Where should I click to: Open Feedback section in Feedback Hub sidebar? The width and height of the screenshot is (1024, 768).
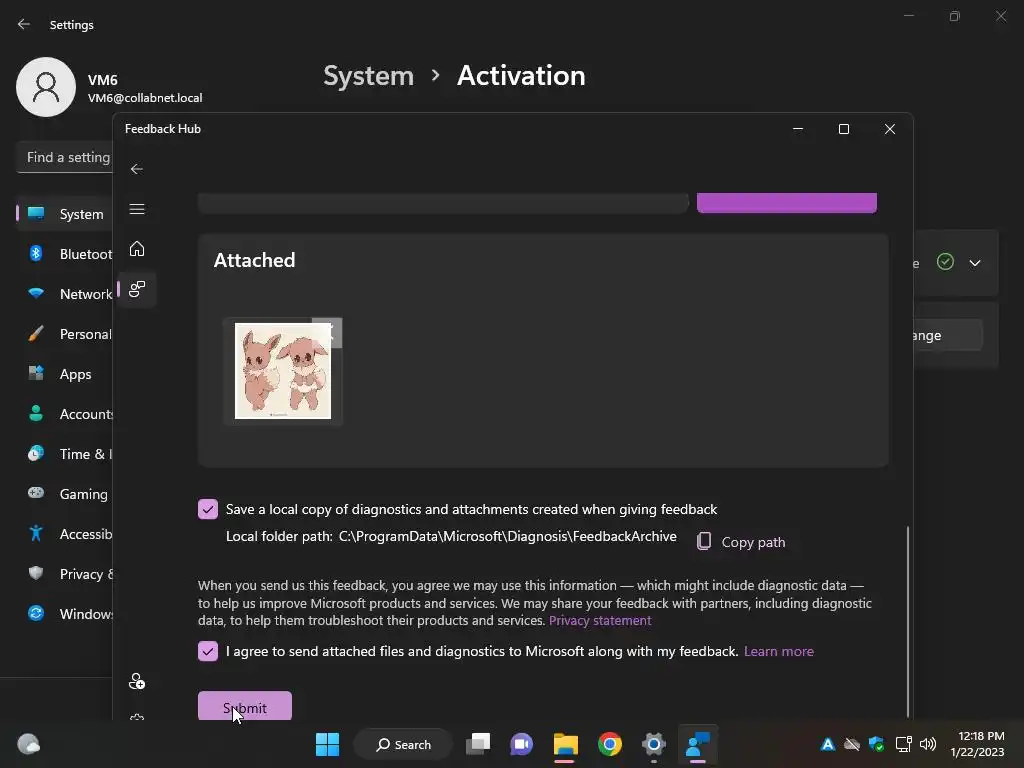136,289
